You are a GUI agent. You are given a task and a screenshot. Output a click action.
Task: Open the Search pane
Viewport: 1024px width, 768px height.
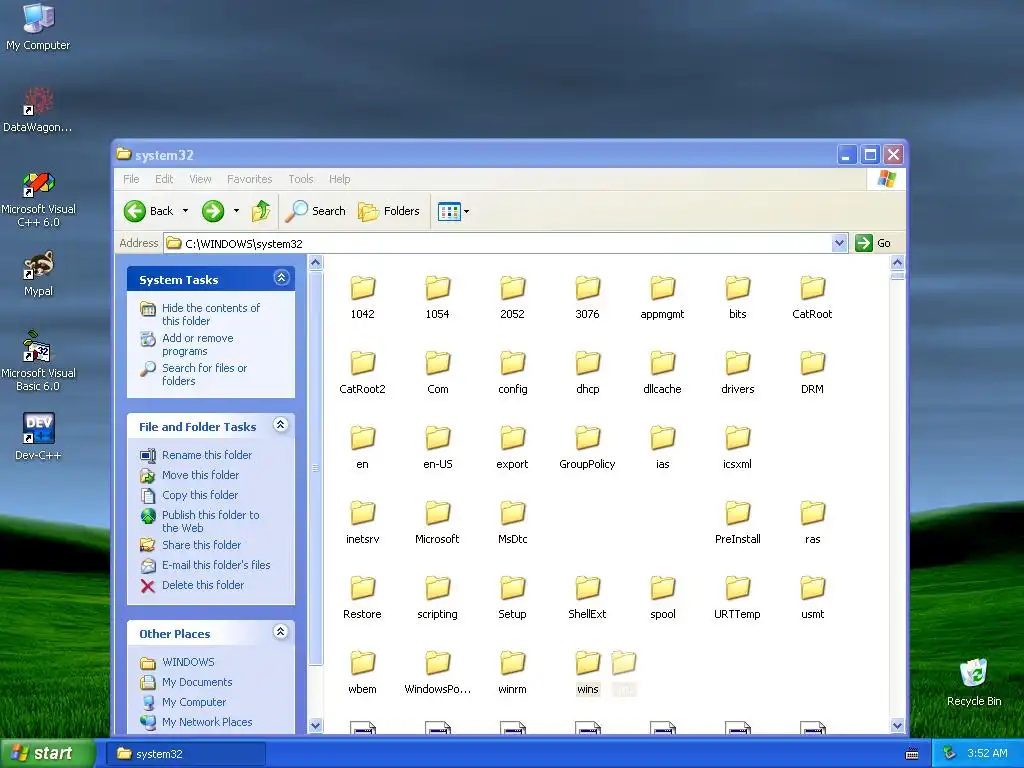point(316,211)
